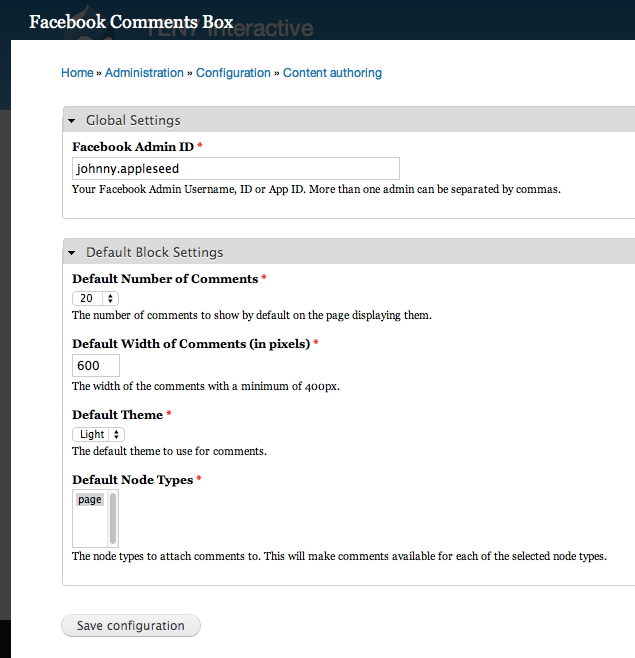
Task: Click the Save configuration button
Action: pos(131,626)
